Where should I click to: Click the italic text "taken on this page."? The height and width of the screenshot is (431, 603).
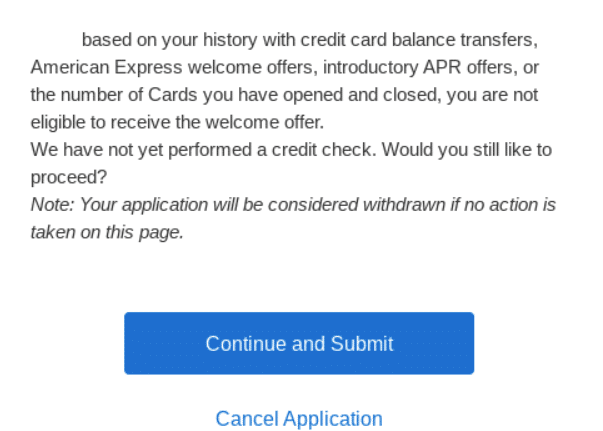[x=107, y=233]
